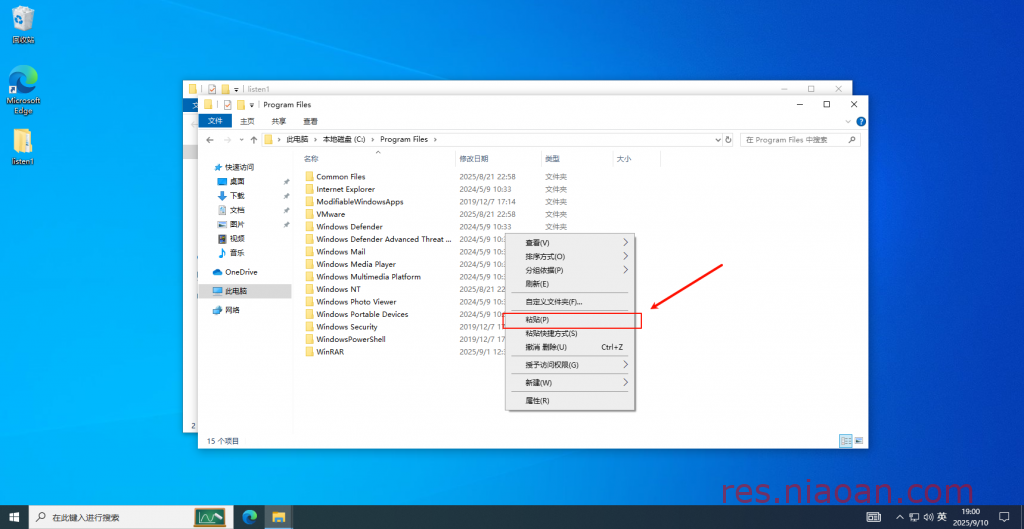Open the 新建(W) context submenu
Viewport: 1024px width, 529px height.
(x=569, y=382)
